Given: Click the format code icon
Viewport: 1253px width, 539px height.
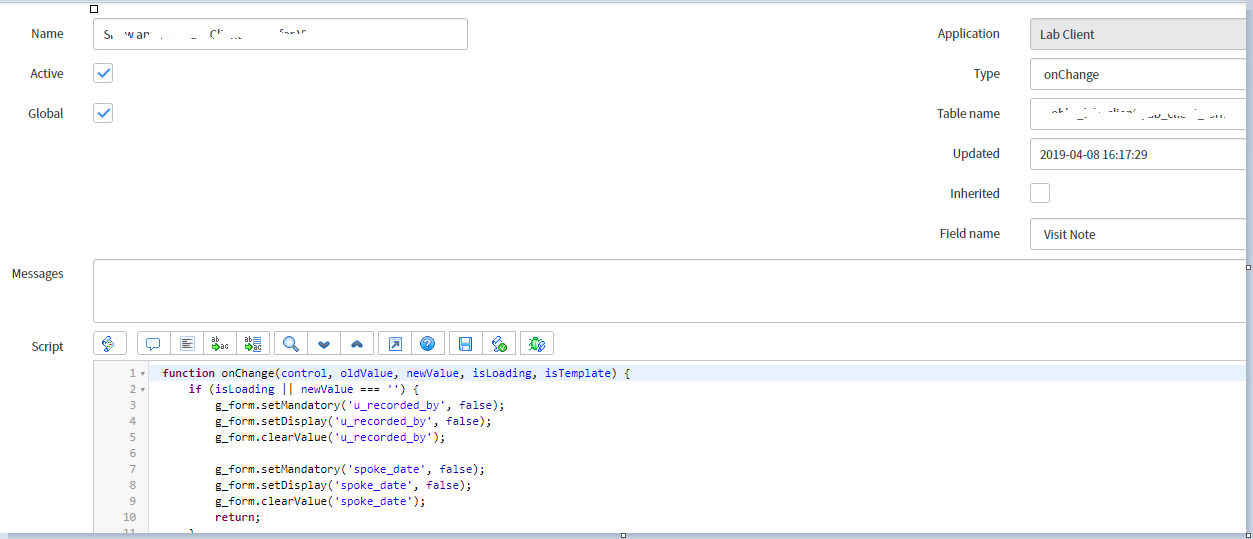Looking at the screenshot, I should tap(187, 344).
